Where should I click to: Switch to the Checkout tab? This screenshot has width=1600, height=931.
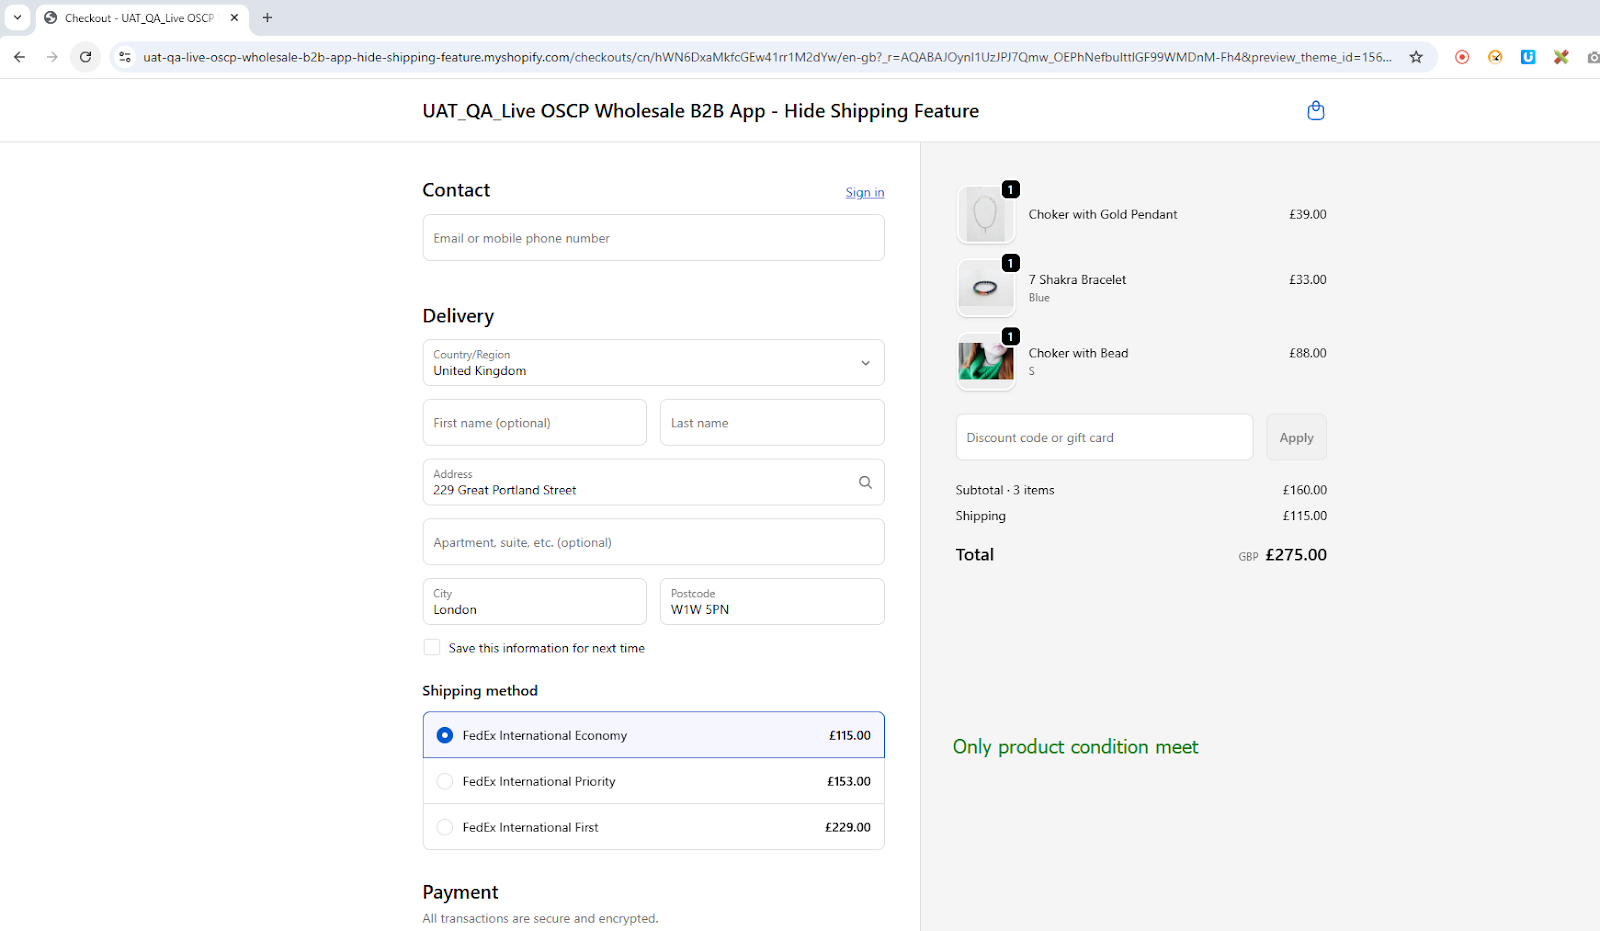point(138,18)
